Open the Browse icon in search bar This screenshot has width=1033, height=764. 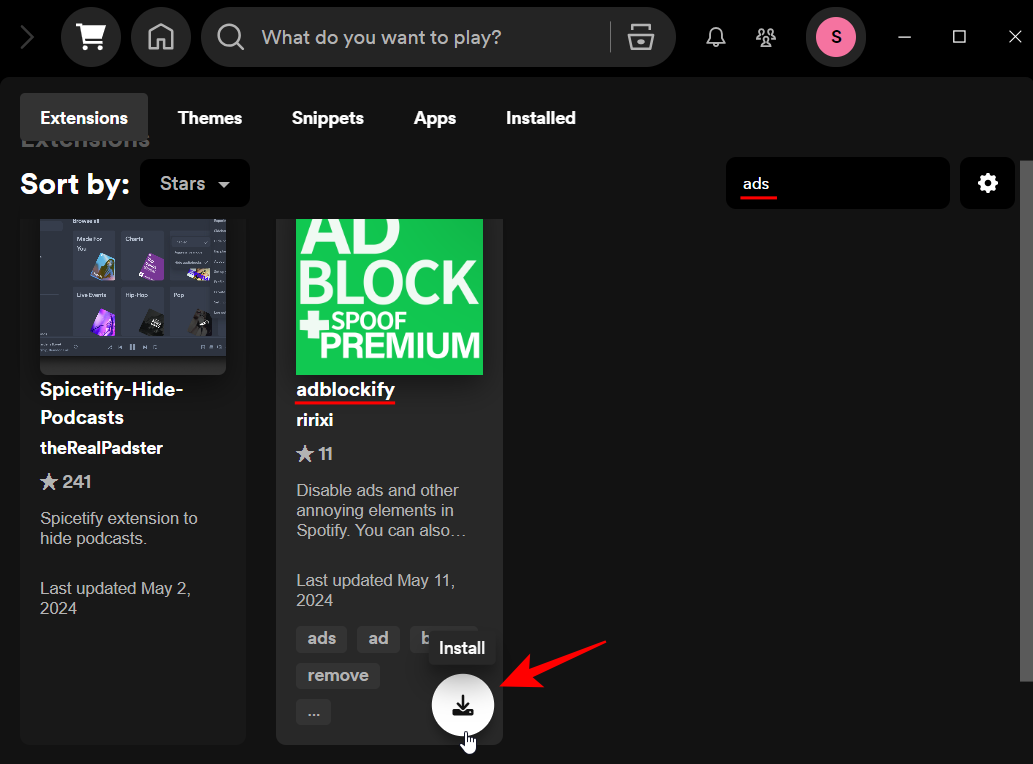640,38
